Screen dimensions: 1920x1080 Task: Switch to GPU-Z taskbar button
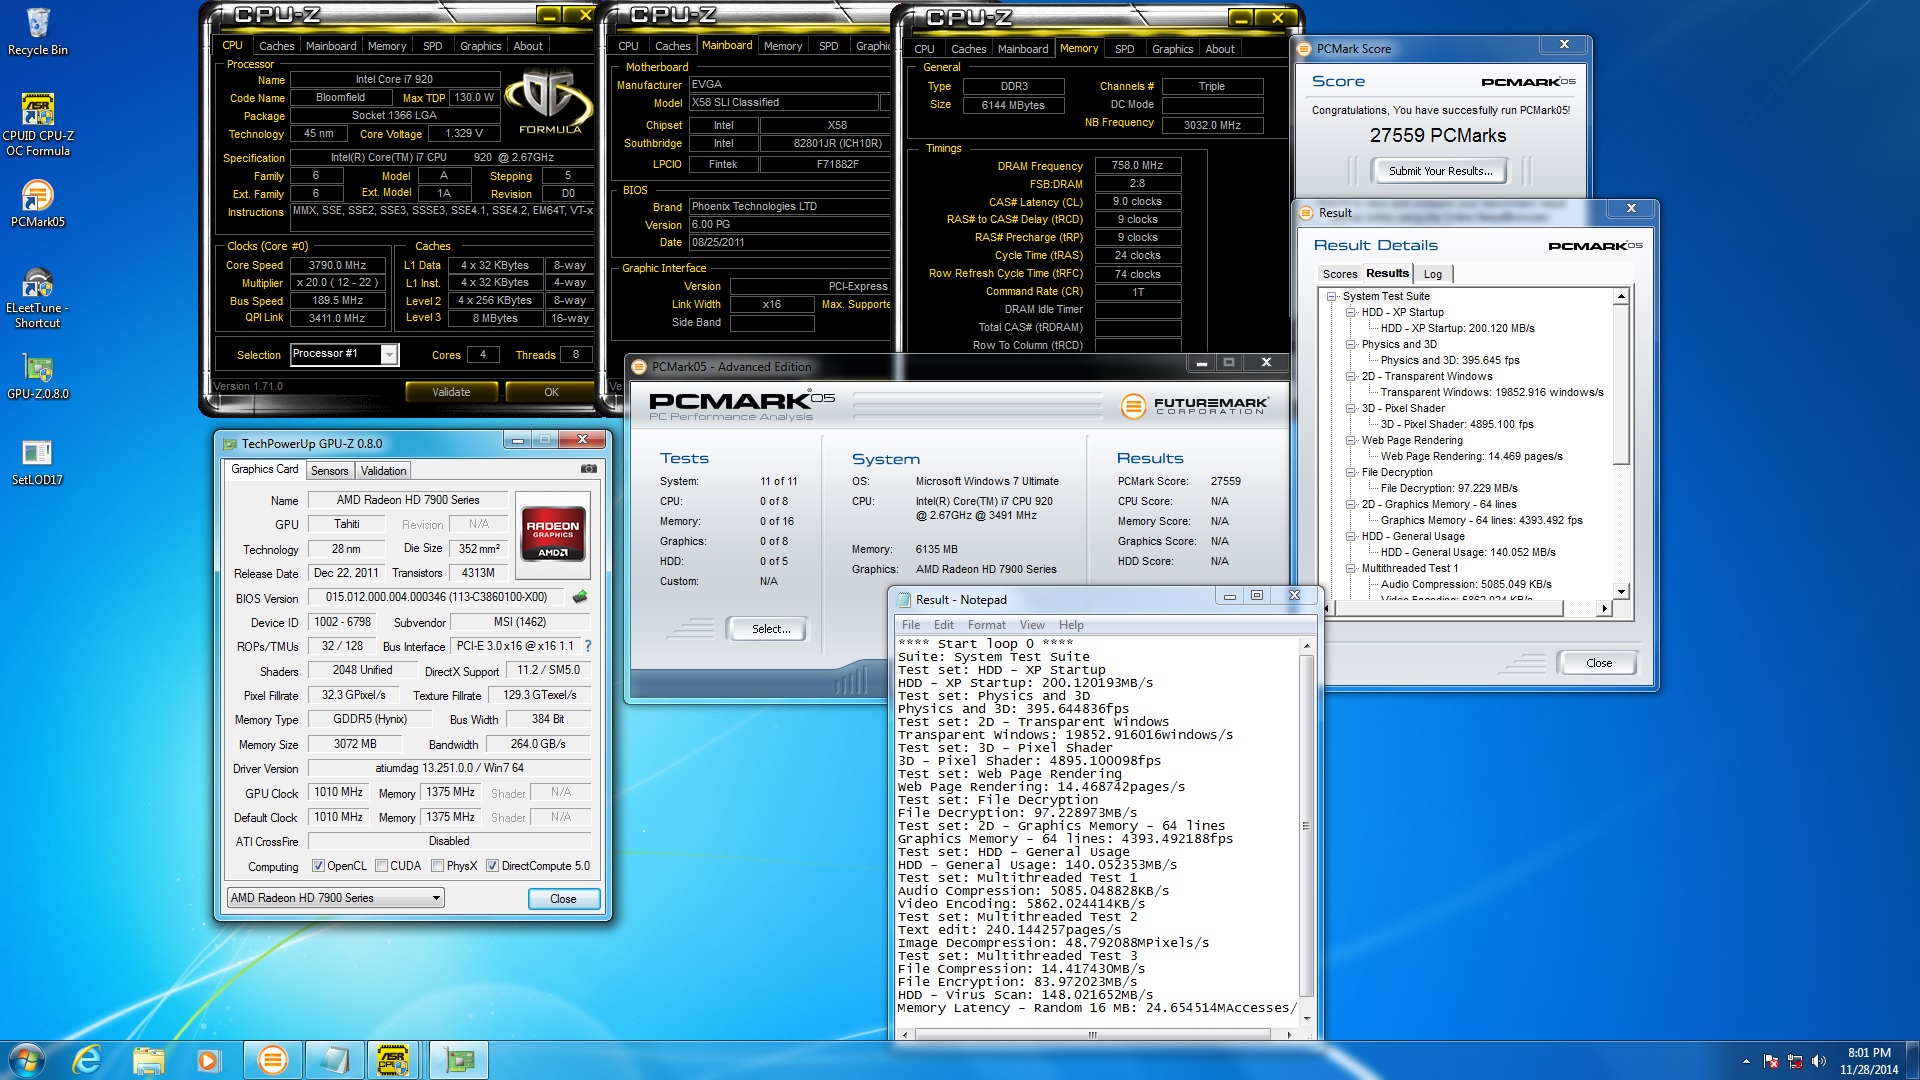458,1059
